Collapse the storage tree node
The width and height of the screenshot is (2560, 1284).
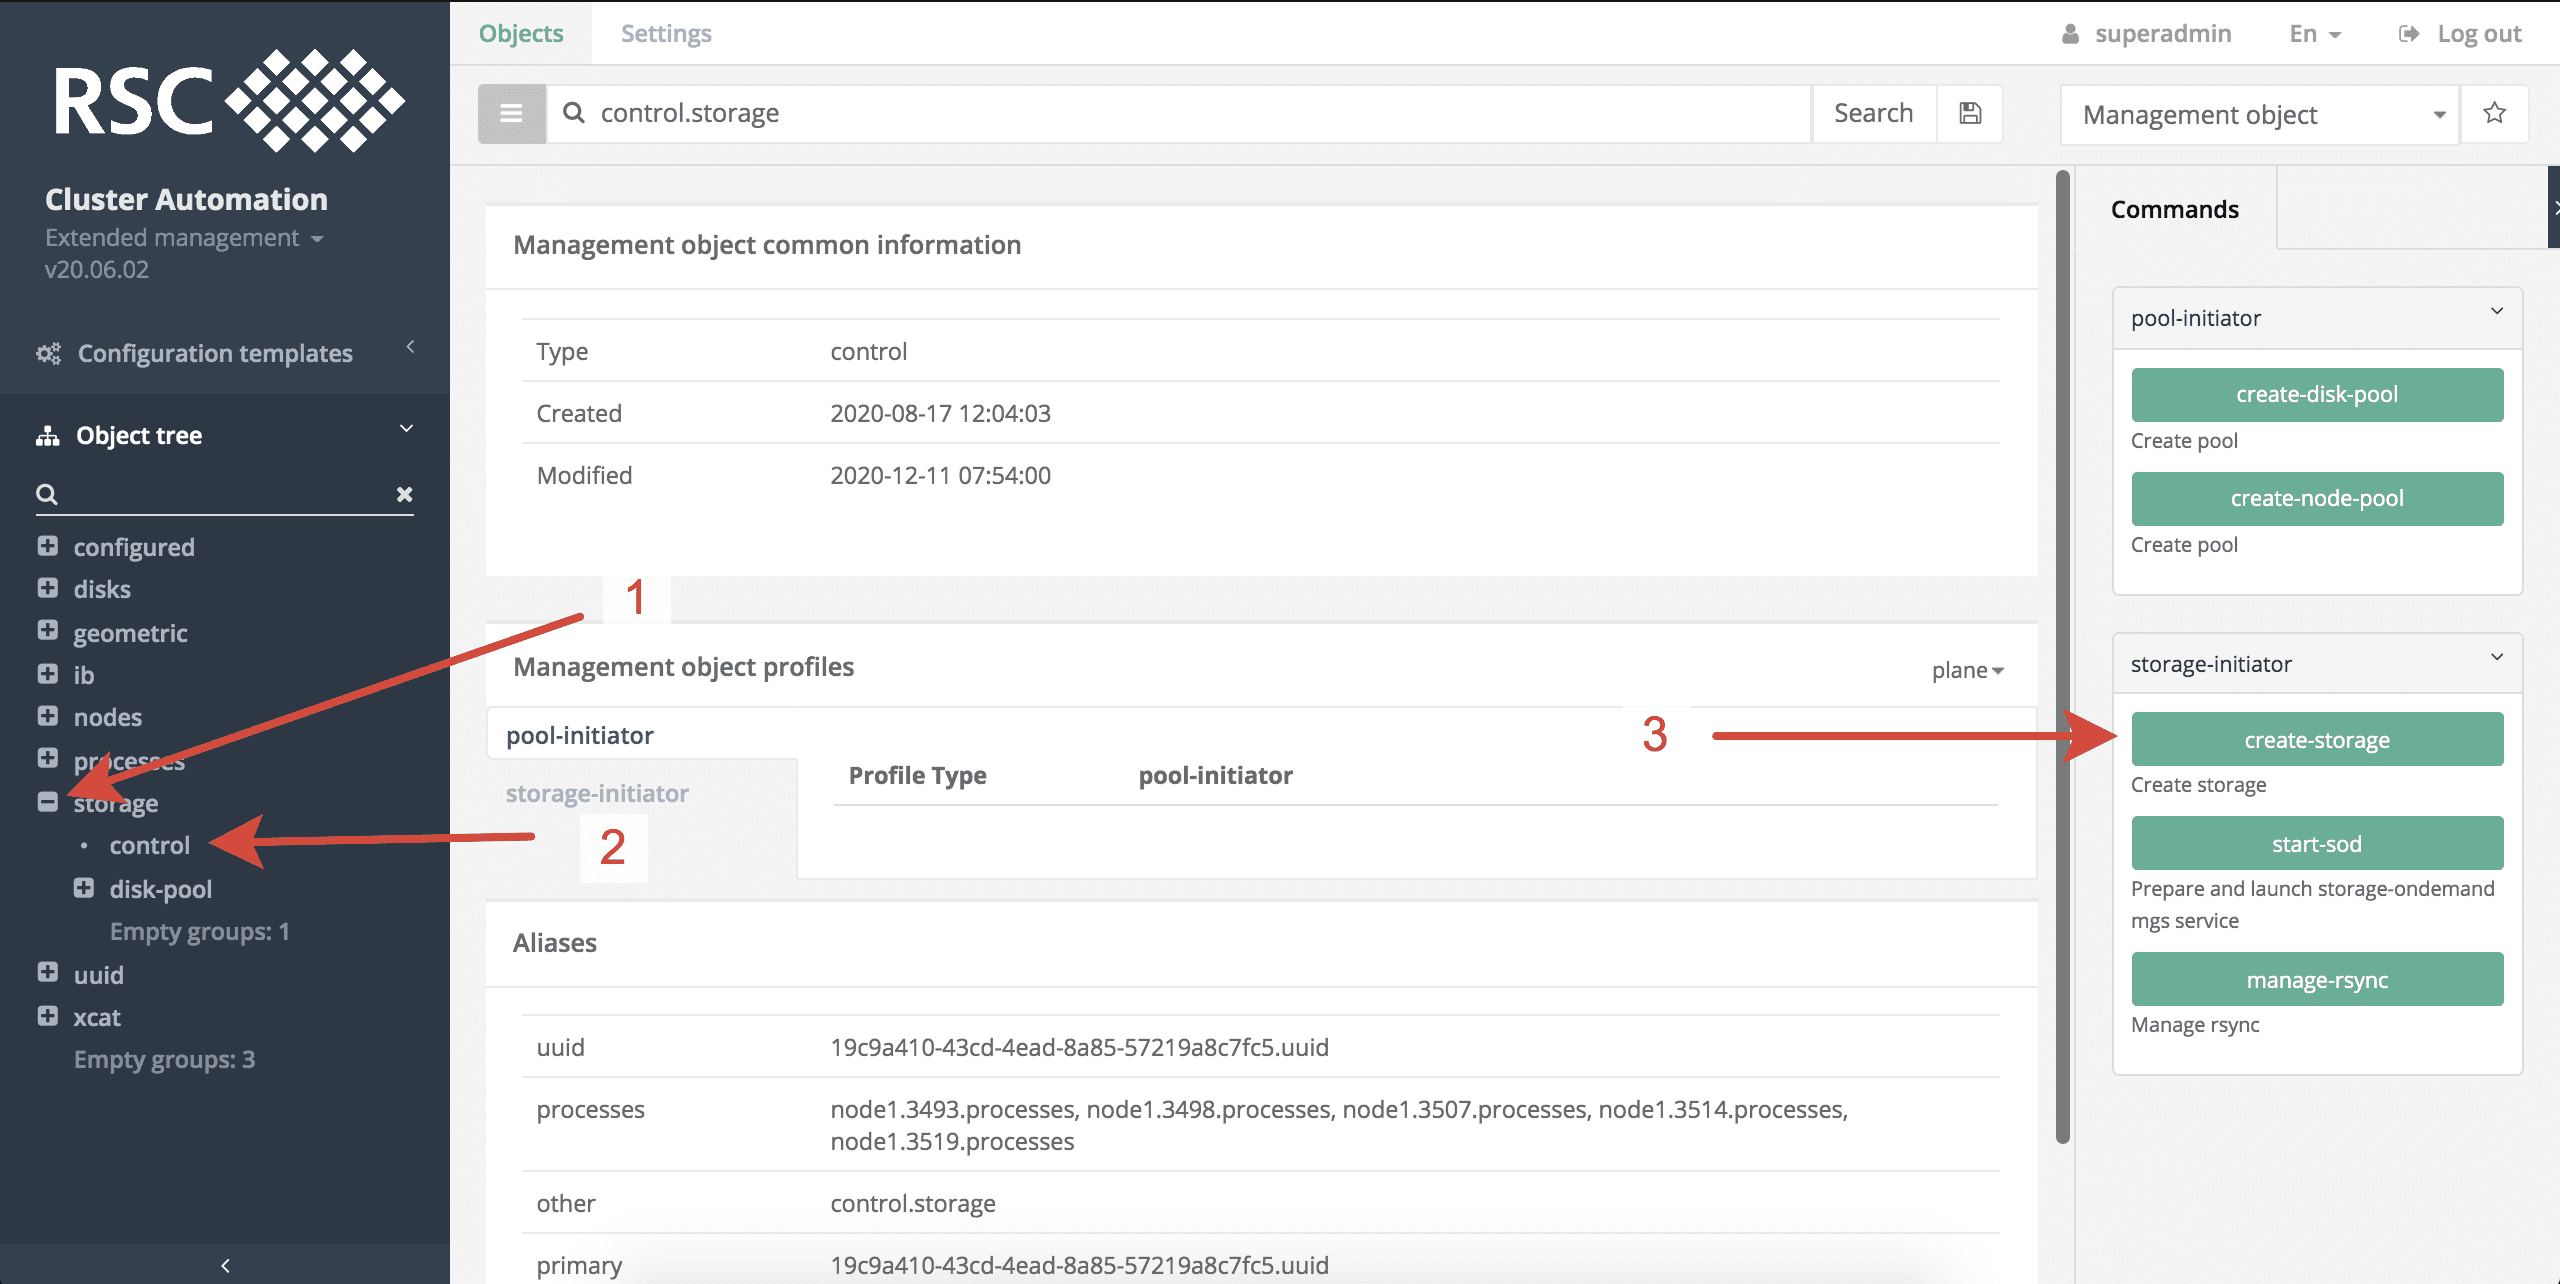pos(48,802)
